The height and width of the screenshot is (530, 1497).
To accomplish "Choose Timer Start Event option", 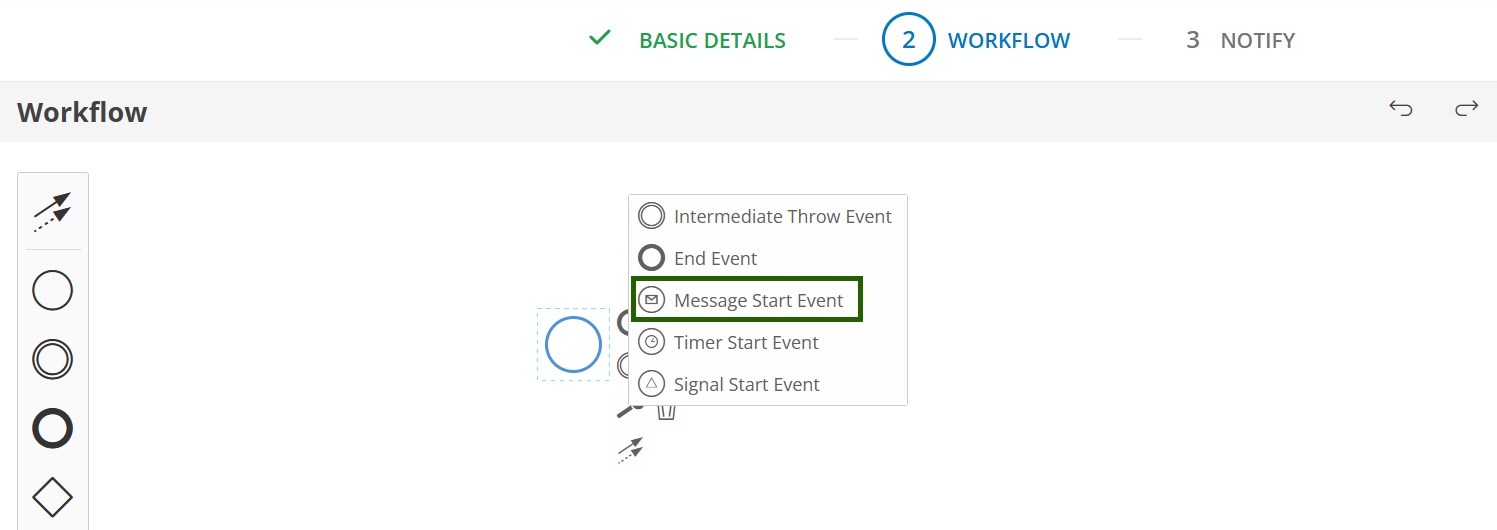I will tap(746, 342).
